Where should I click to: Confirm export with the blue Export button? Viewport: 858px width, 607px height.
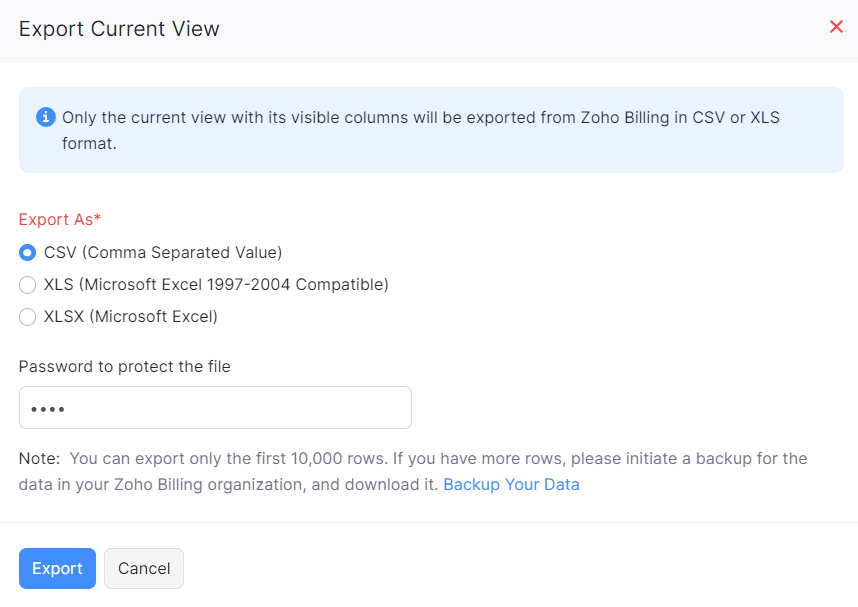point(57,568)
